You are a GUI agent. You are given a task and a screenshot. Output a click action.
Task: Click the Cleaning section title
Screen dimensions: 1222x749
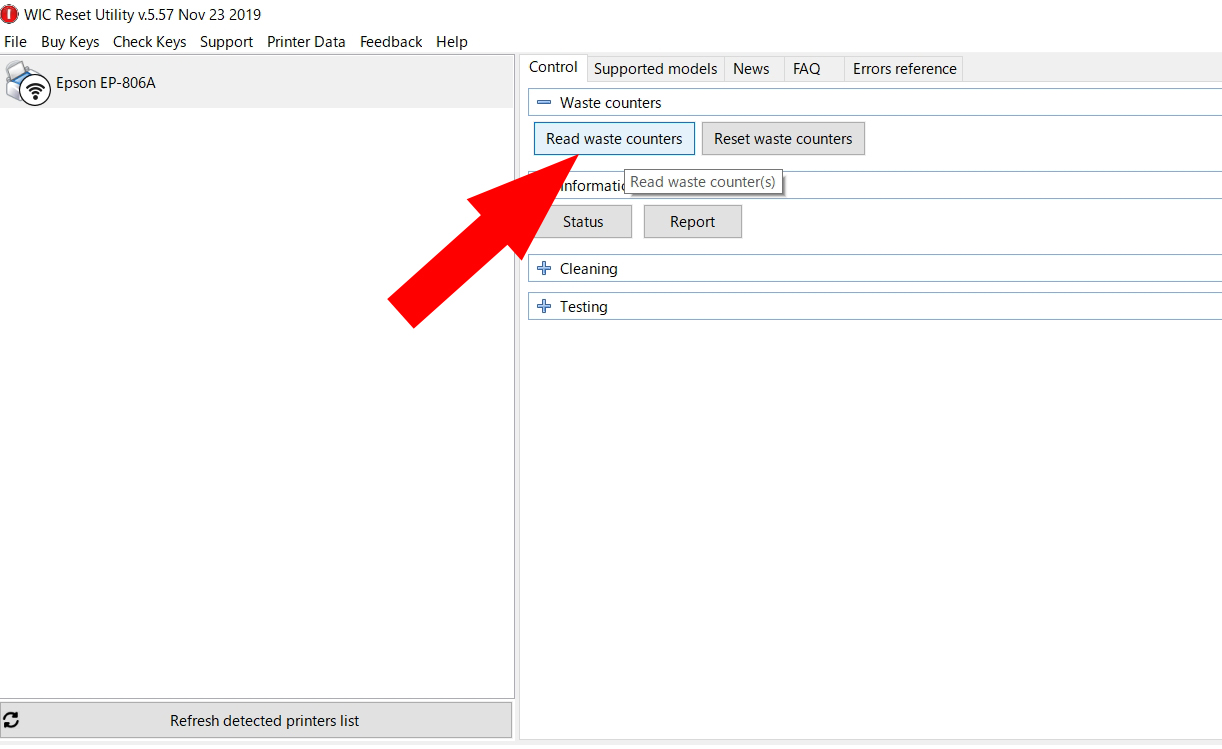pos(588,268)
